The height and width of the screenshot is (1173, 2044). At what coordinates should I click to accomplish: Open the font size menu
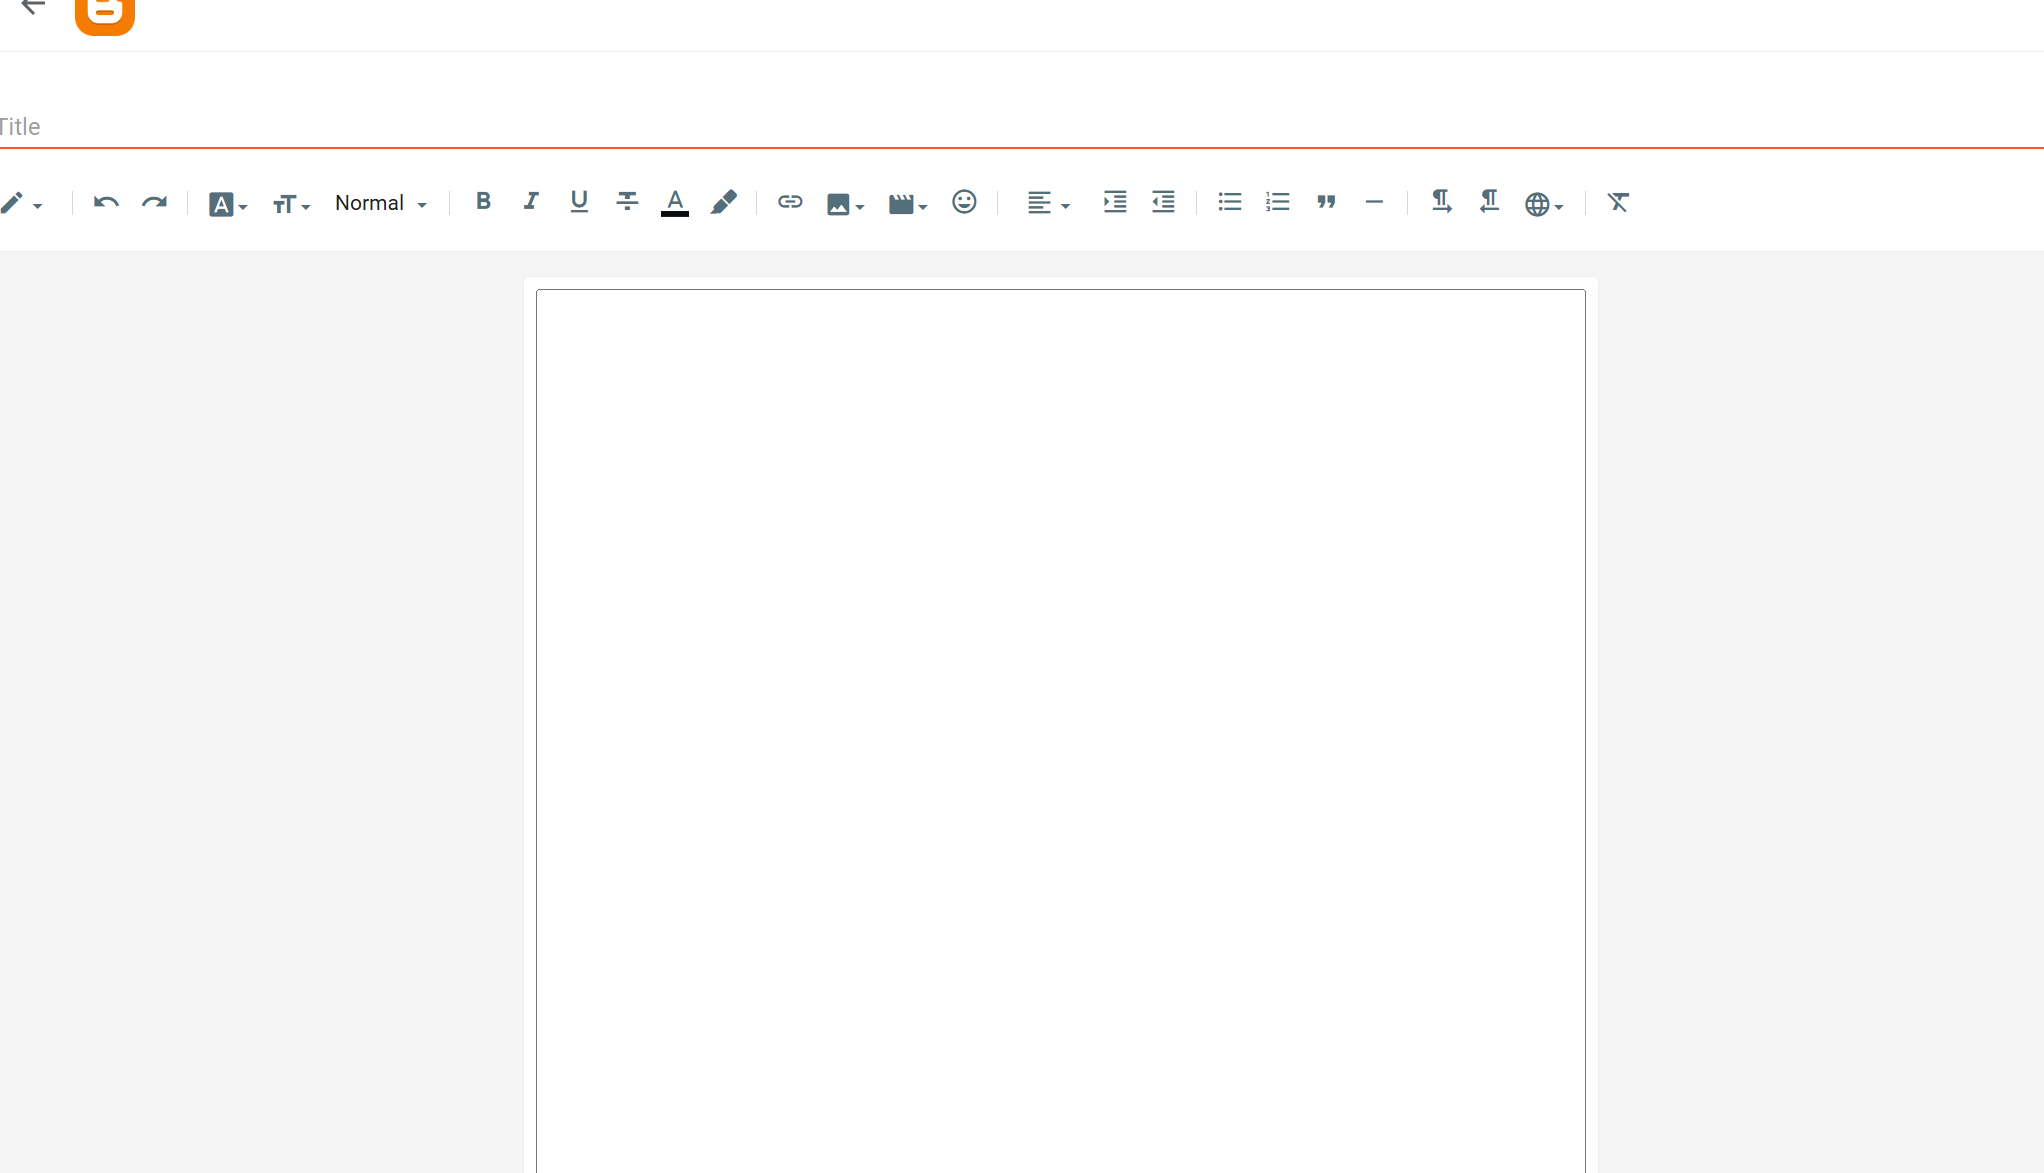pos(291,204)
